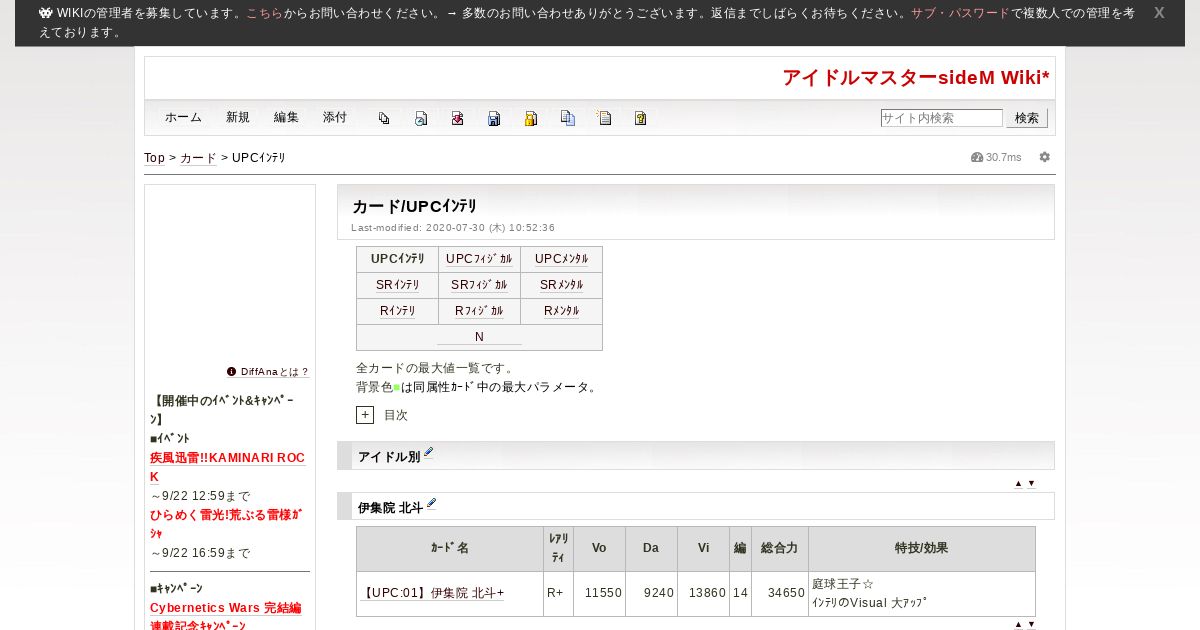Open the SRﾒﾝﾀﾙ card list link
Image resolution: width=1200 pixels, height=630 pixels.
(x=561, y=285)
